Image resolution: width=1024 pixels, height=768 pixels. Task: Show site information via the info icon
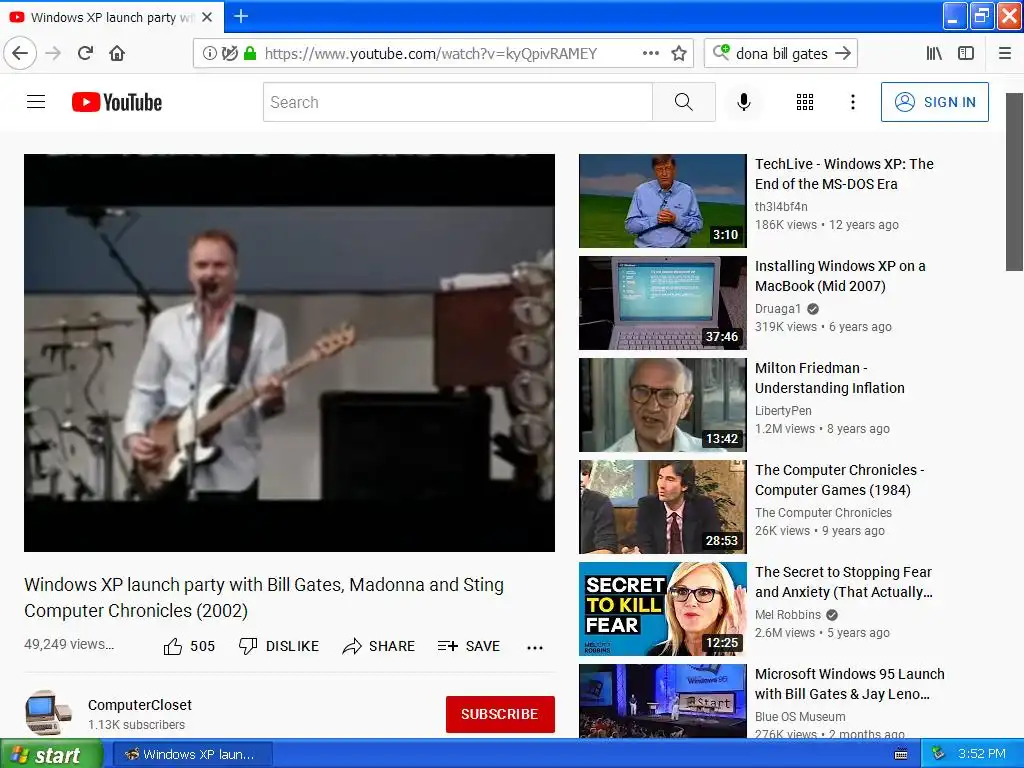click(x=210, y=54)
